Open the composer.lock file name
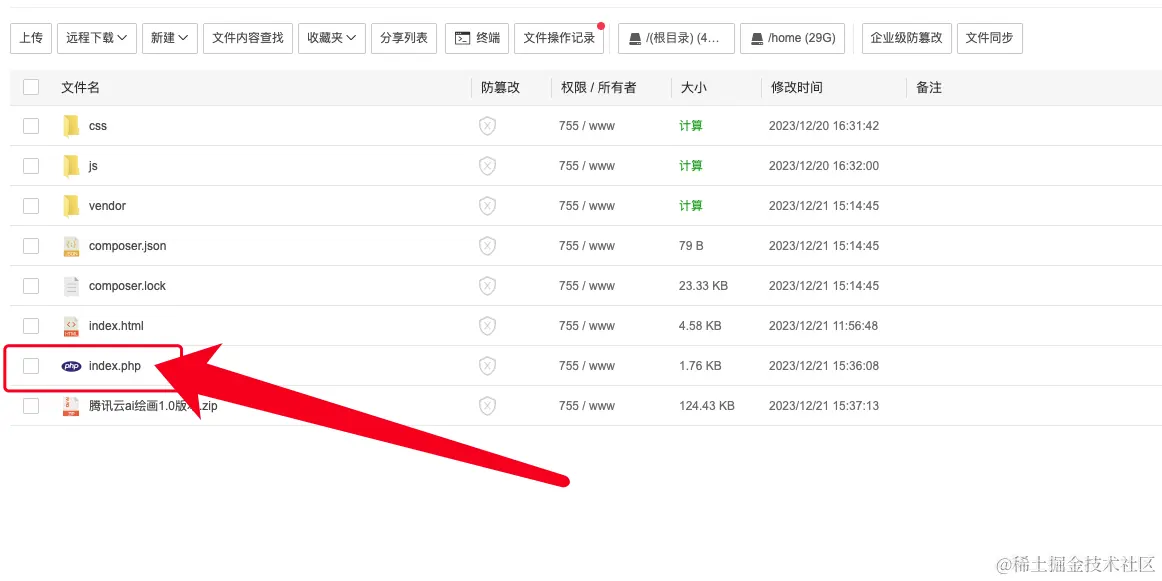The width and height of the screenshot is (1162, 581). tap(127, 286)
